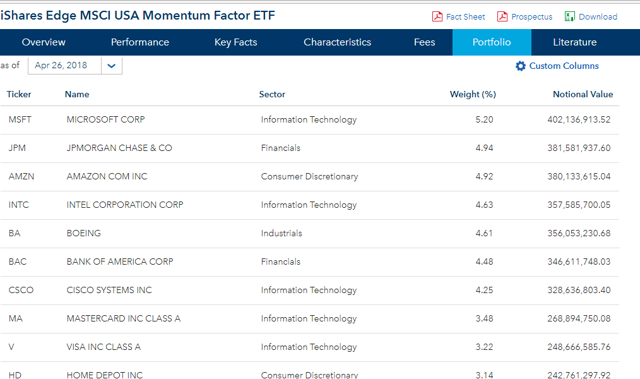Open the Fact Sheet link
Viewport: 640px width, 379px height.
tap(466, 17)
